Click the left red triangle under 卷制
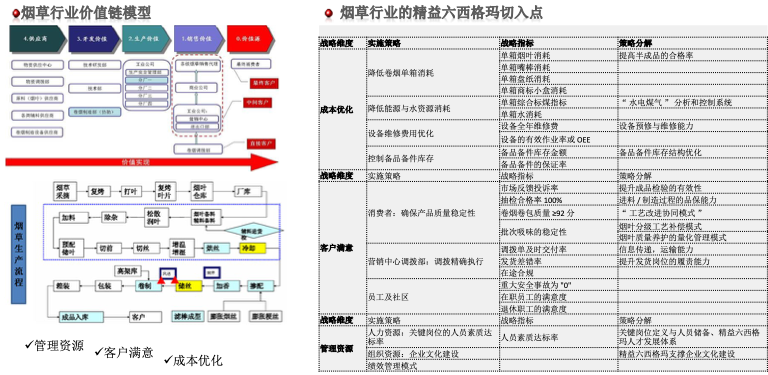The image size is (768, 375). pos(161,281)
